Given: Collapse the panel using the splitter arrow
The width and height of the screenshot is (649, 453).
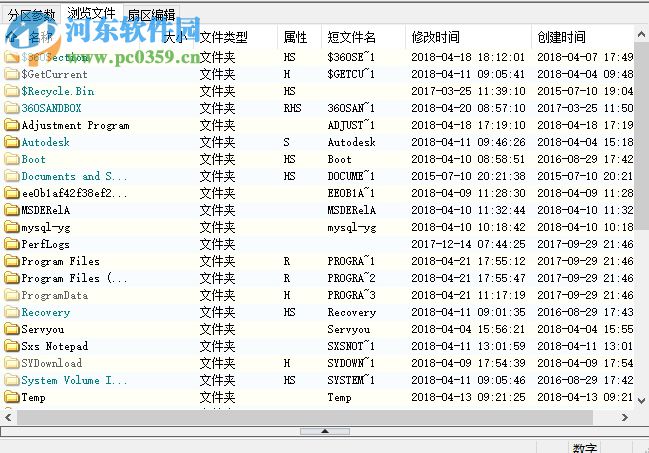Looking at the screenshot, I should point(325,431).
